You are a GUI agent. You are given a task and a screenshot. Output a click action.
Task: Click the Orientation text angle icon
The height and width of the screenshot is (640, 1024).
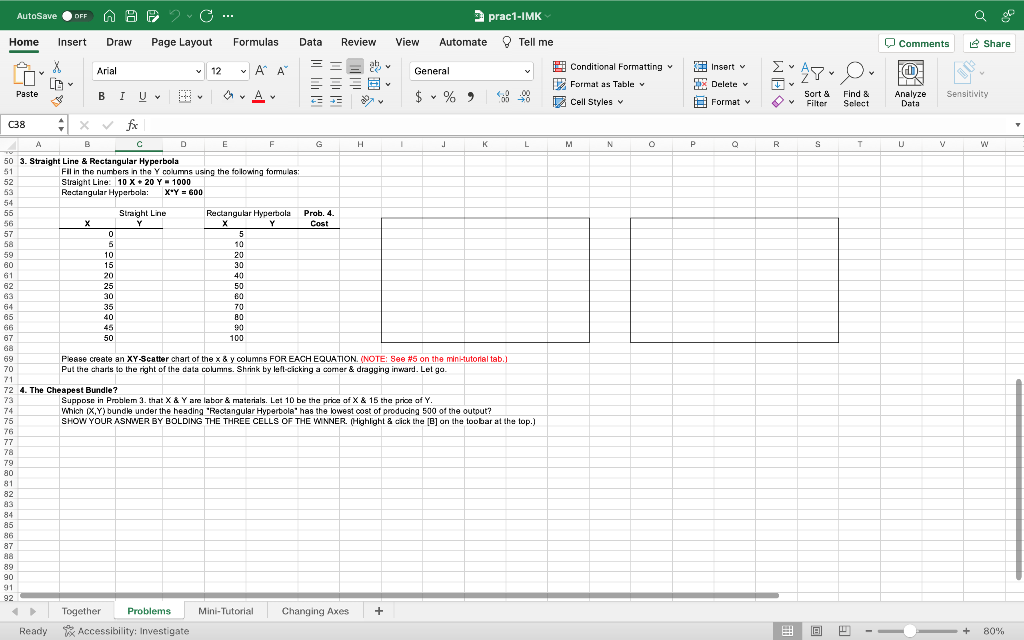(x=368, y=101)
